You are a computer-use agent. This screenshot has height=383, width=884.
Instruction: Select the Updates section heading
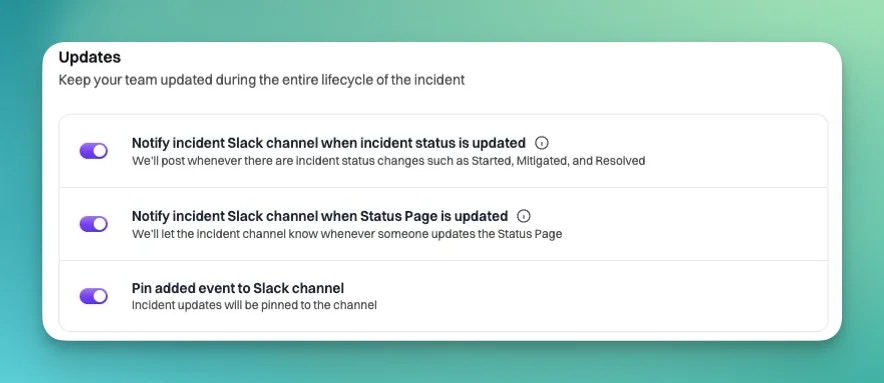point(90,57)
